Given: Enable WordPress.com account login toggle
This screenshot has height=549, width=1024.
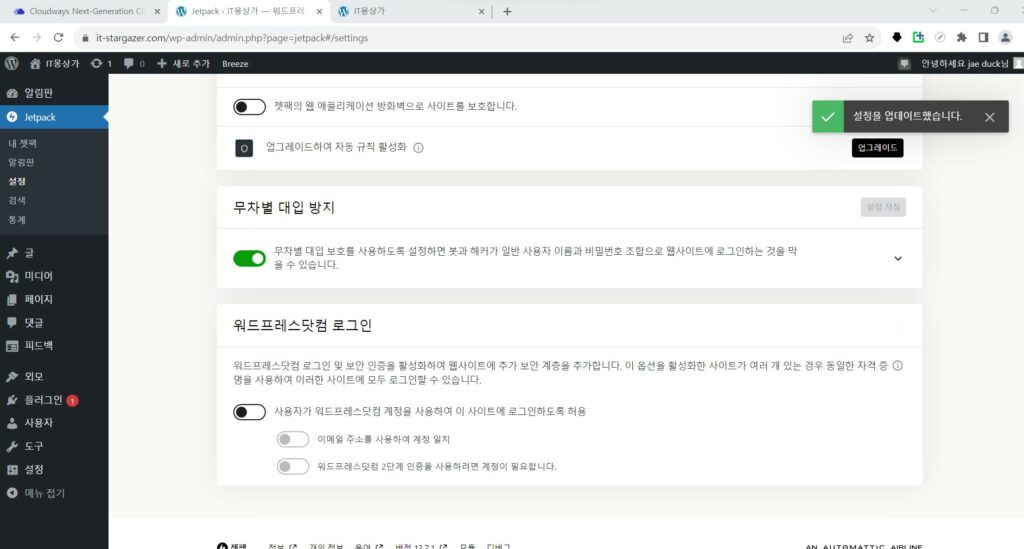Looking at the screenshot, I should (249, 412).
